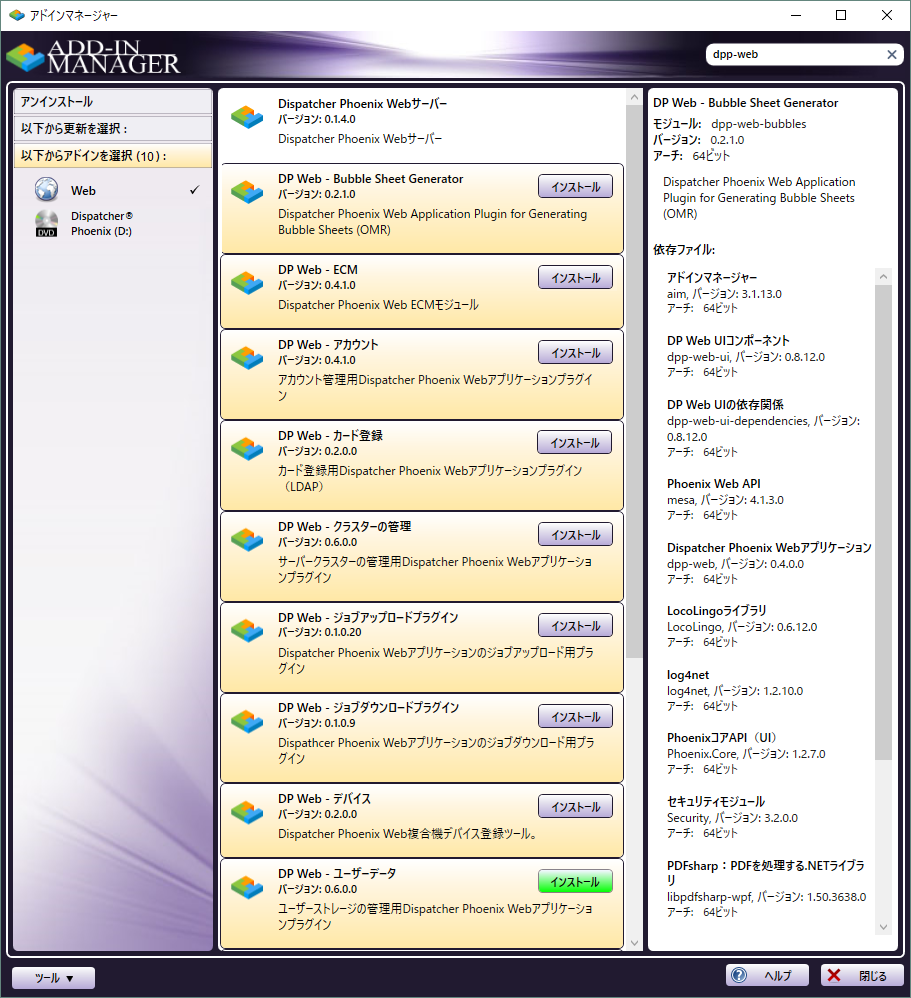Click the DP Web - ジョブダウンロードプラグイン title
The width and height of the screenshot is (911, 998).
pyautogui.click(x=369, y=708)
